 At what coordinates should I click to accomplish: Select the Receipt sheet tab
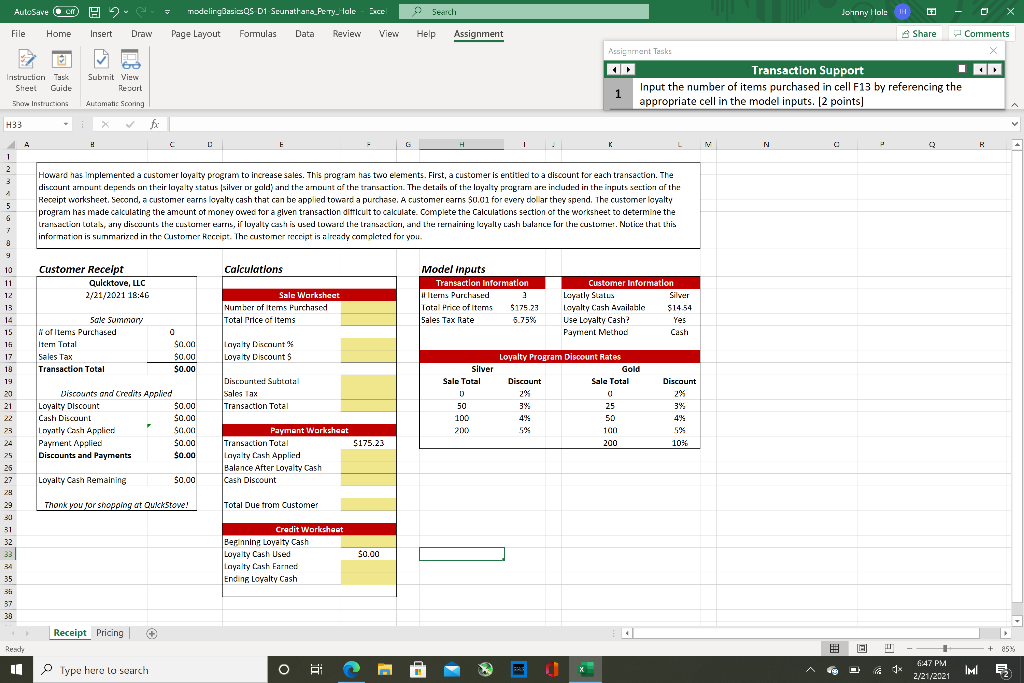point(70,633)
